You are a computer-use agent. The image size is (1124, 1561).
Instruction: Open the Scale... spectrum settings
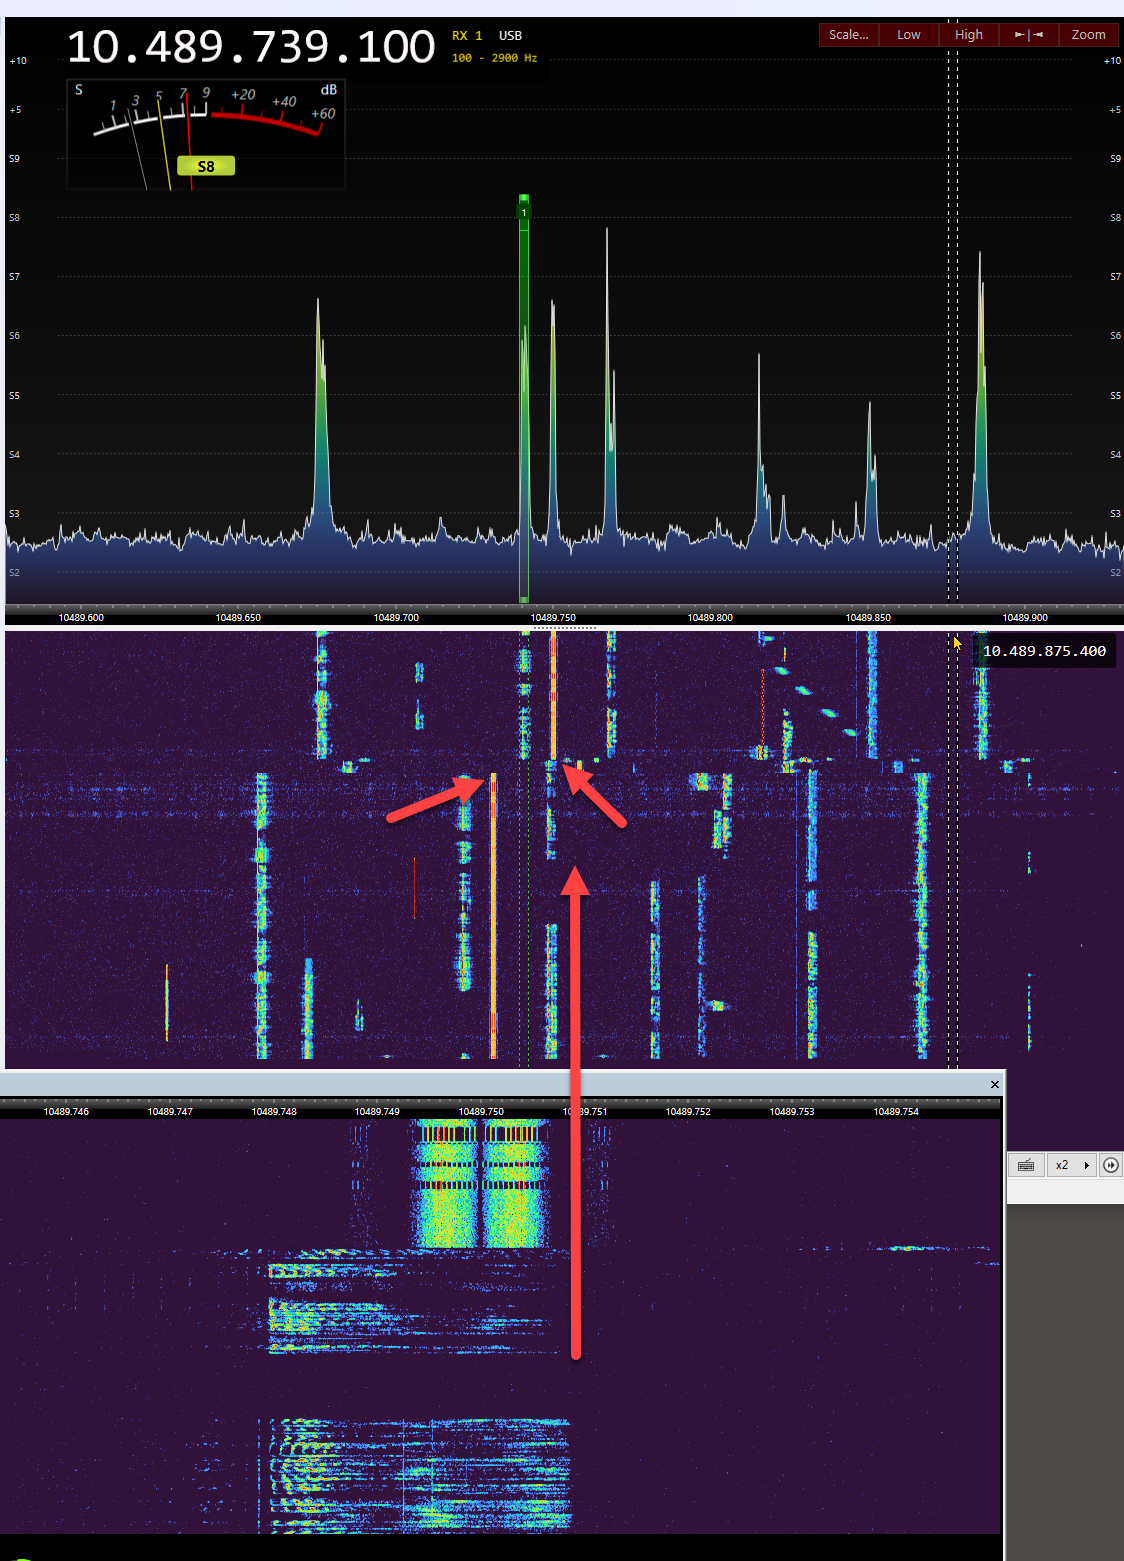pyautogui.click(x=848, y=35)
